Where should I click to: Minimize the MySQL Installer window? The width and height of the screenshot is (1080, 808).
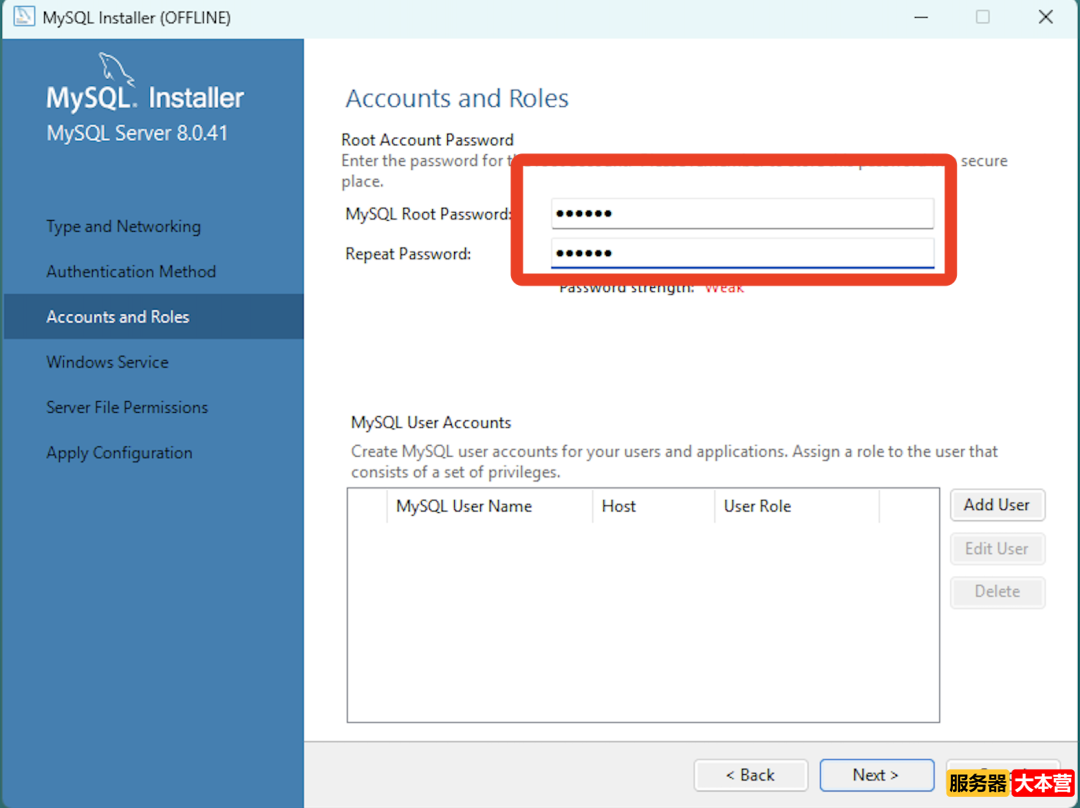(x=921, y=17)
